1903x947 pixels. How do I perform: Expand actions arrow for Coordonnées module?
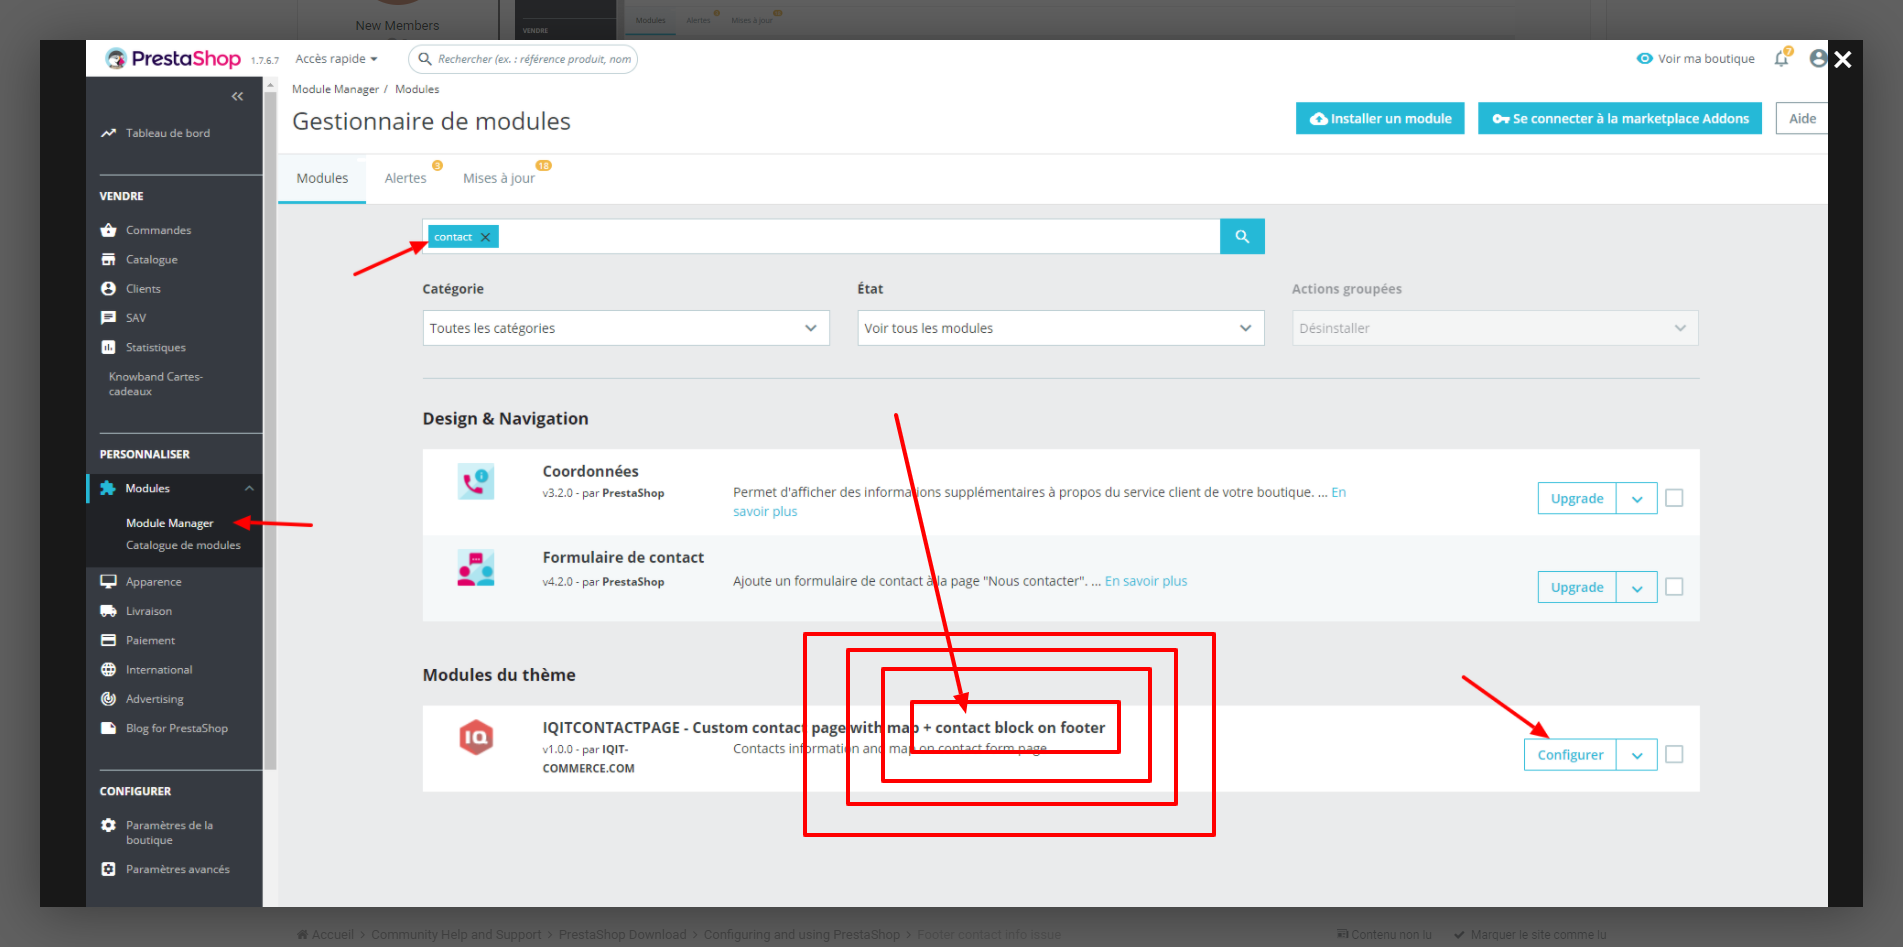point(1637,498)
